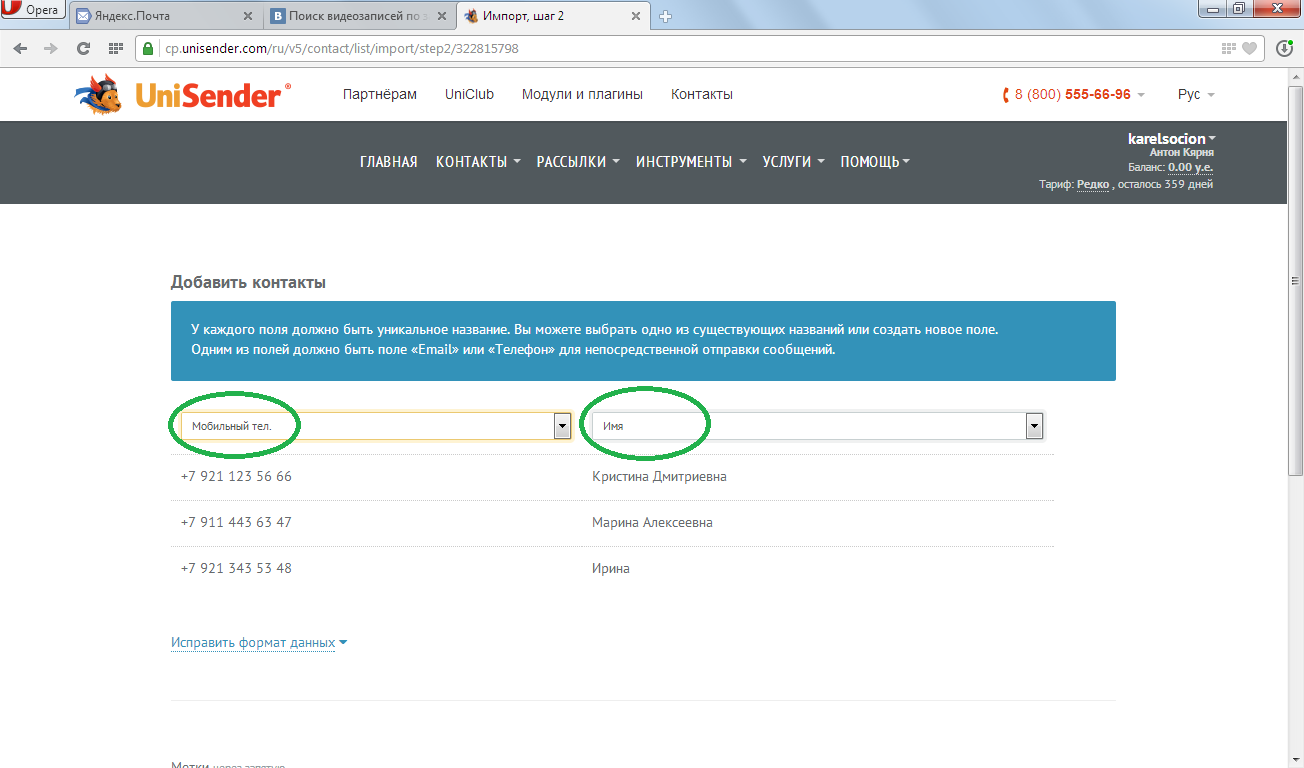This screenshot has height=768, width=1304.
Task: Open a new tab with the plus icon
Action: [666, 16]
